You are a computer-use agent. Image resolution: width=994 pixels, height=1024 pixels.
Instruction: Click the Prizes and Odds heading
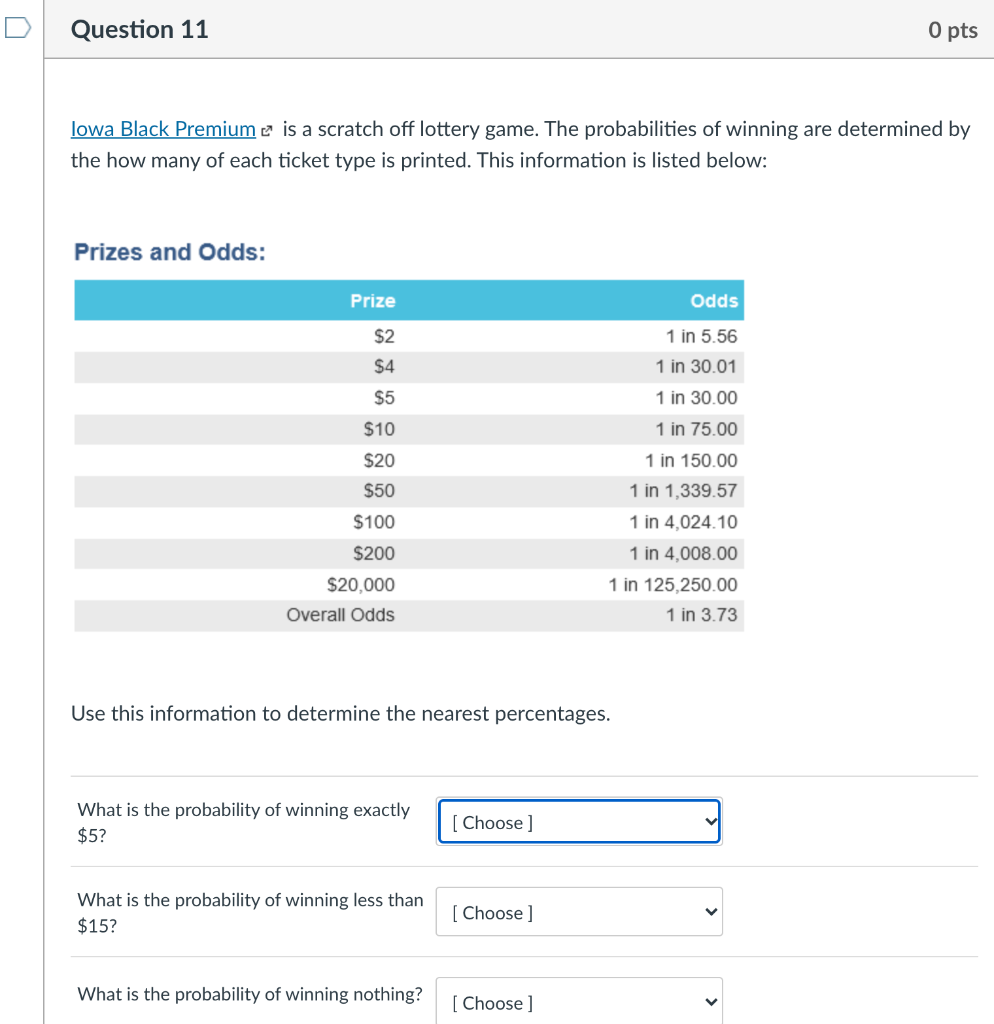169,252
